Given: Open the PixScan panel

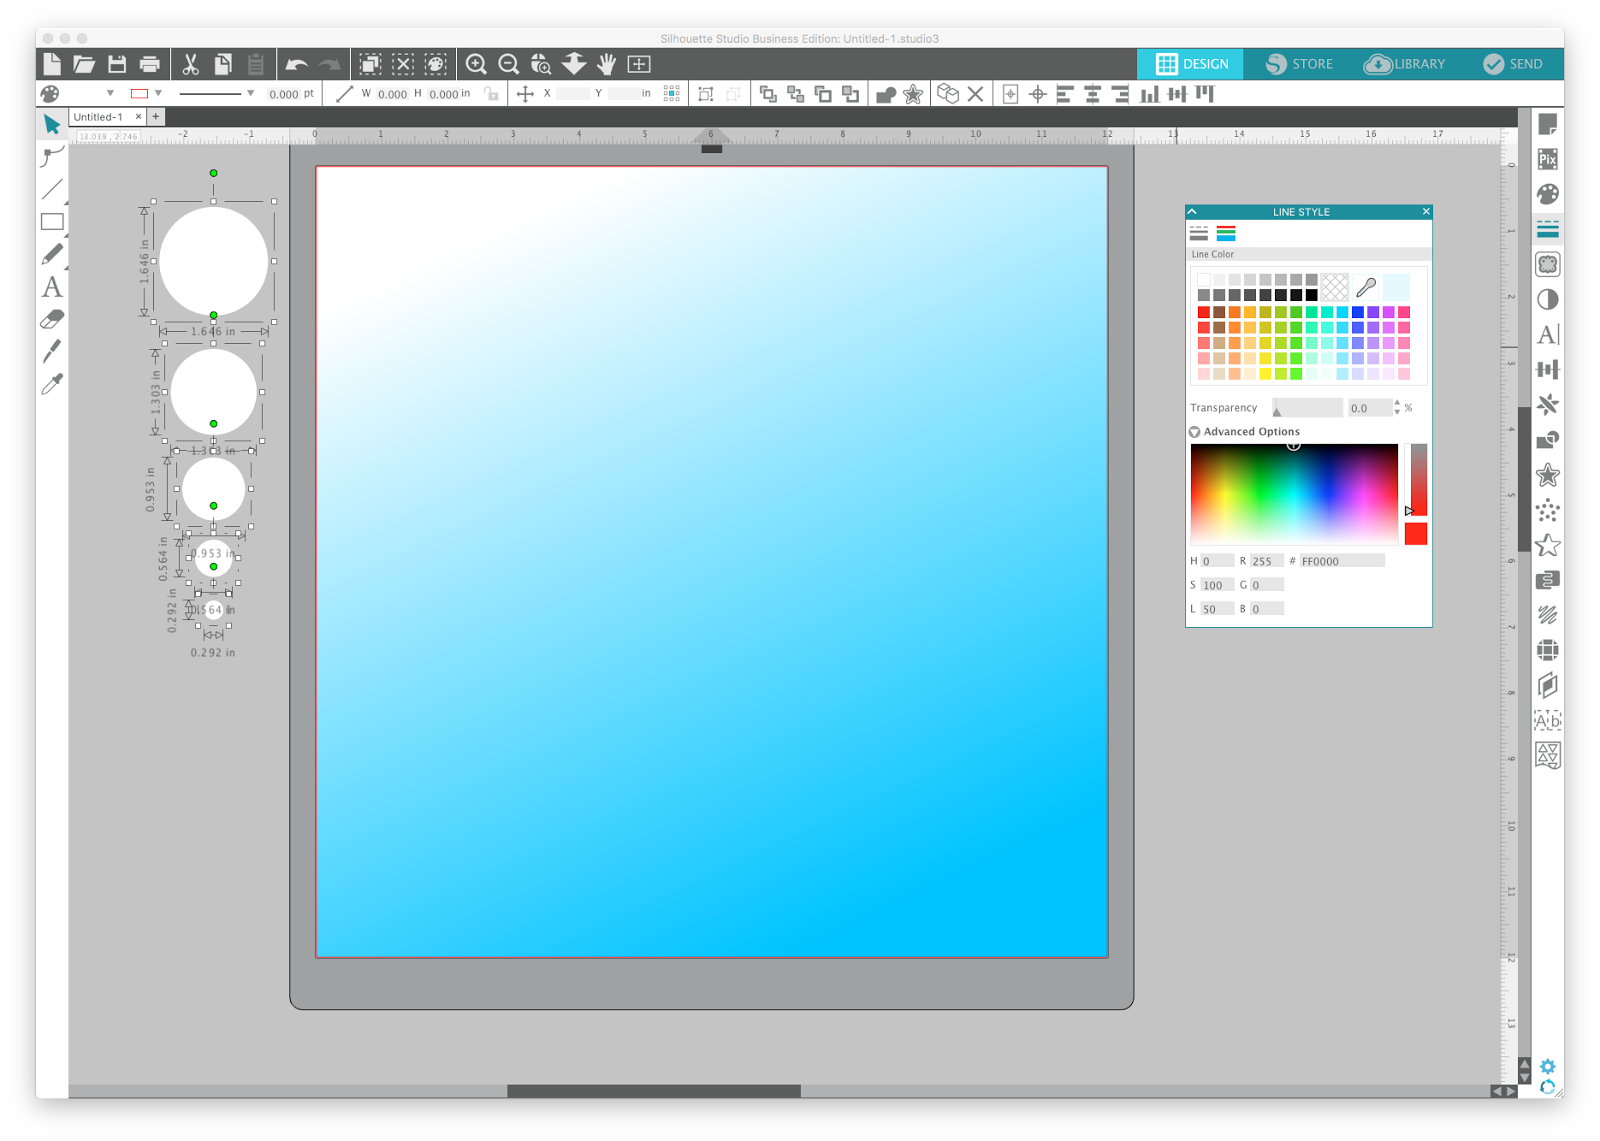Looking at the screenshot, I should point(1547,159).
